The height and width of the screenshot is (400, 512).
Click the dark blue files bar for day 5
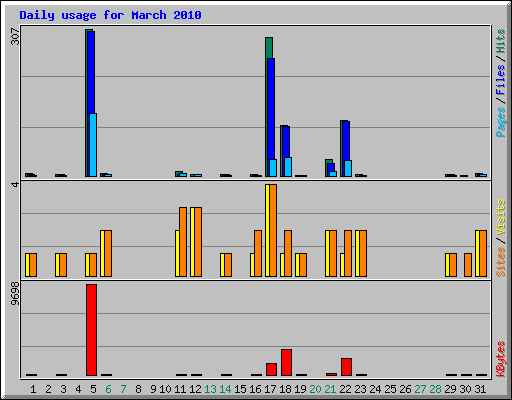[91, 72]
